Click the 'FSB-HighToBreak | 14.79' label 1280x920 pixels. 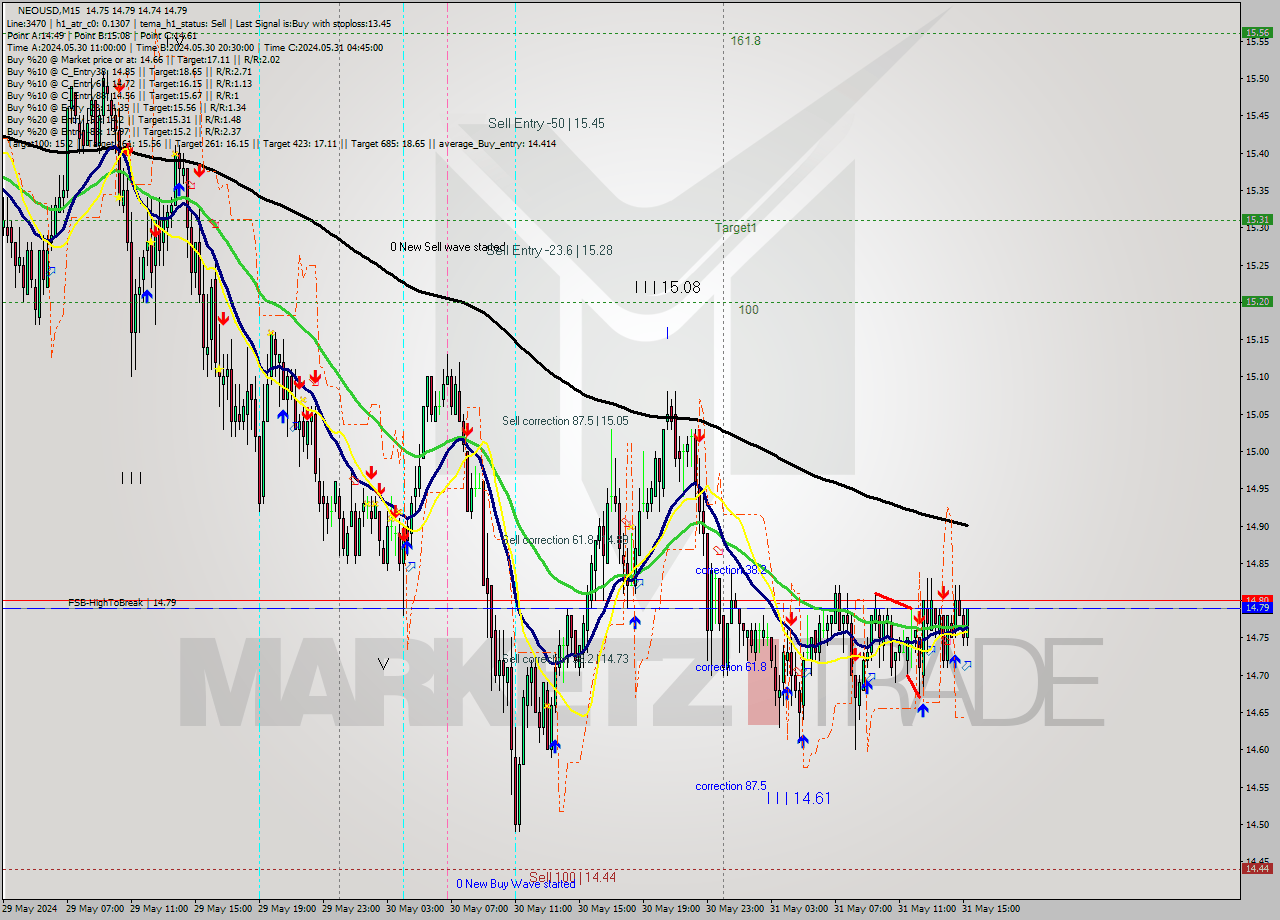pos(122,603)
